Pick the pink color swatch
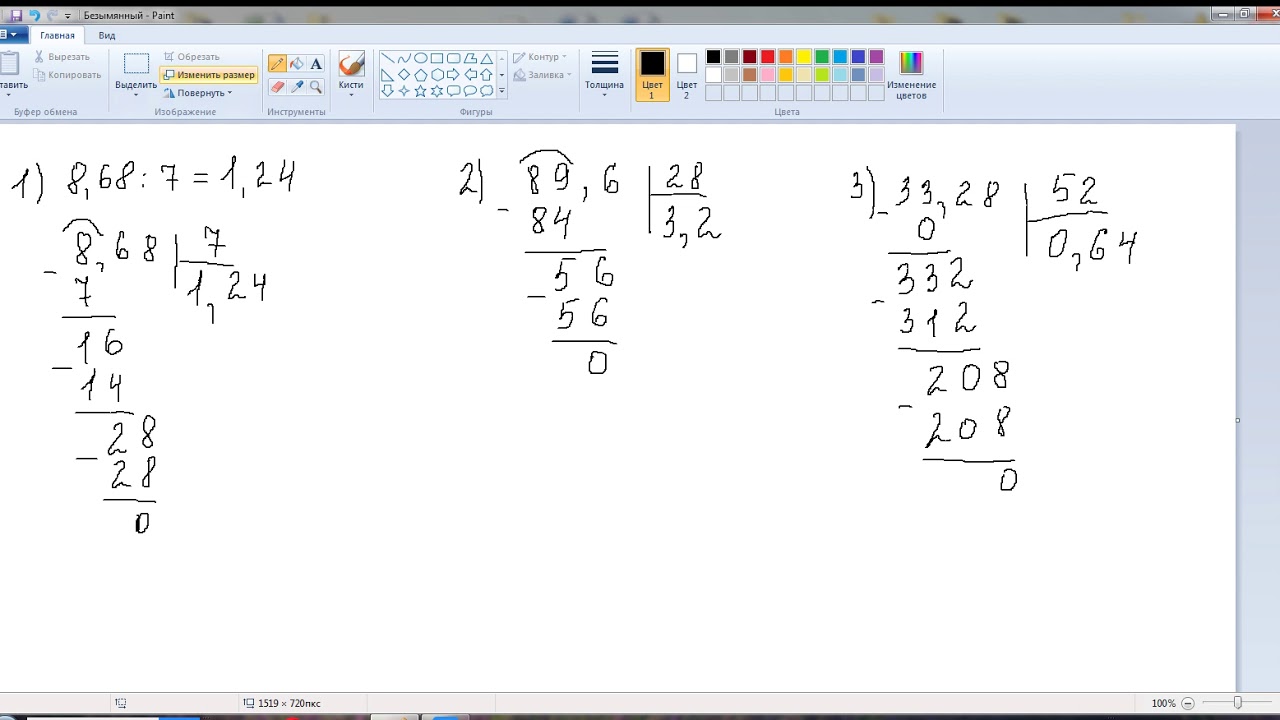Screen dimensions: 1280x720 [x=767, y=75]
